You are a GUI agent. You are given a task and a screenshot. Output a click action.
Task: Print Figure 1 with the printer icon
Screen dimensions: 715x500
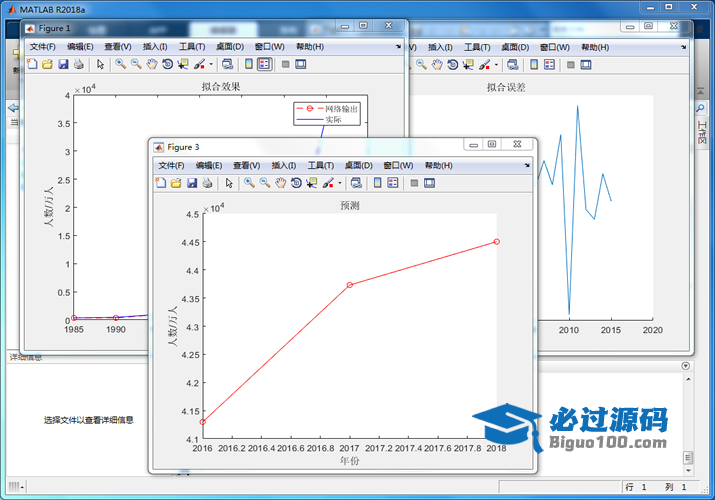point(78,64)
